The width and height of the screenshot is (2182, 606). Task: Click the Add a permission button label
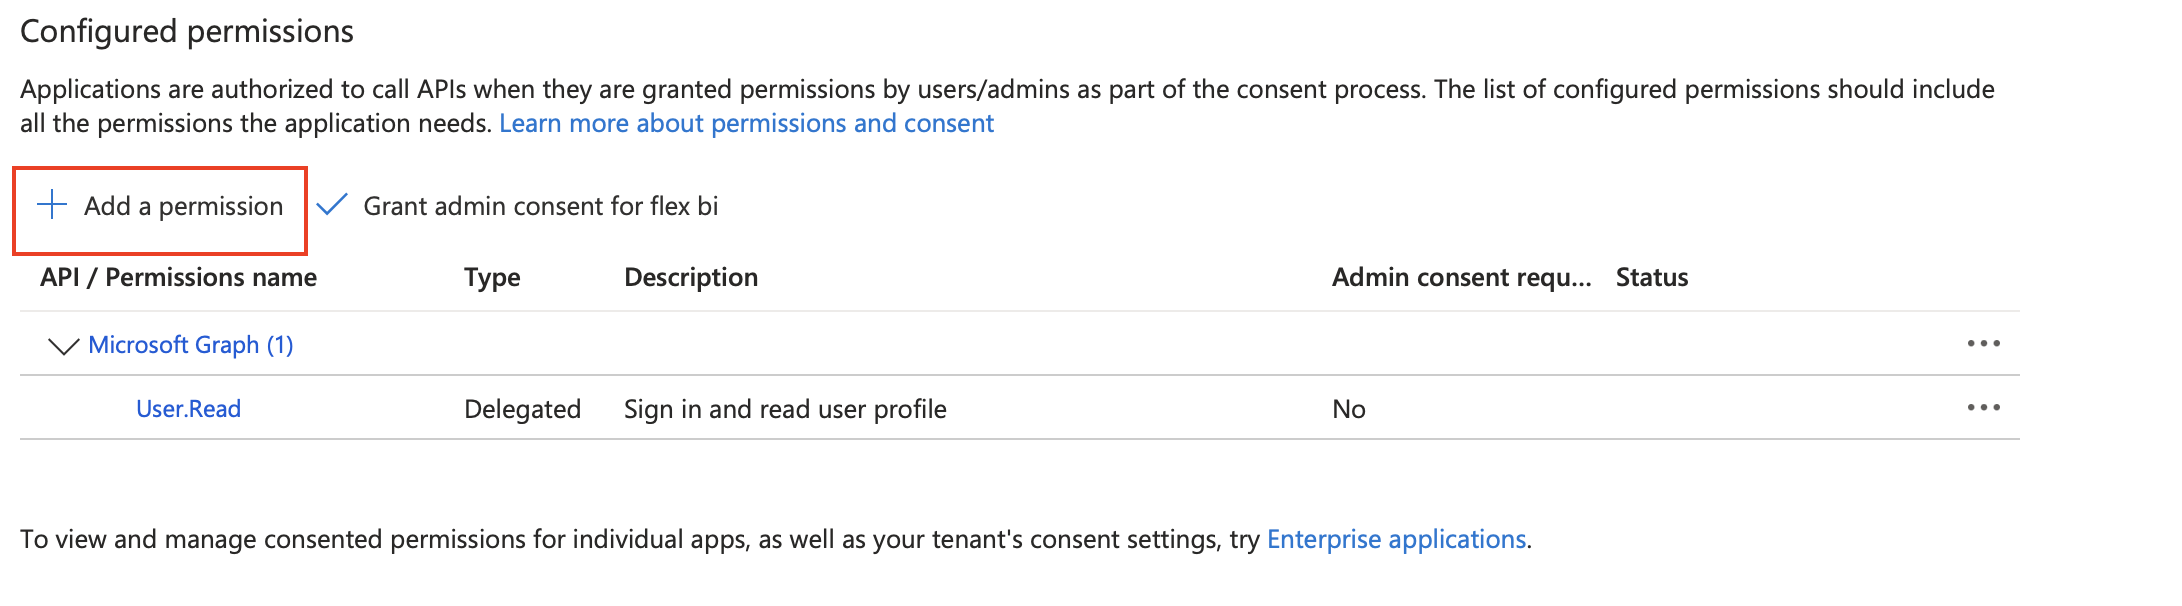[183, 206]
